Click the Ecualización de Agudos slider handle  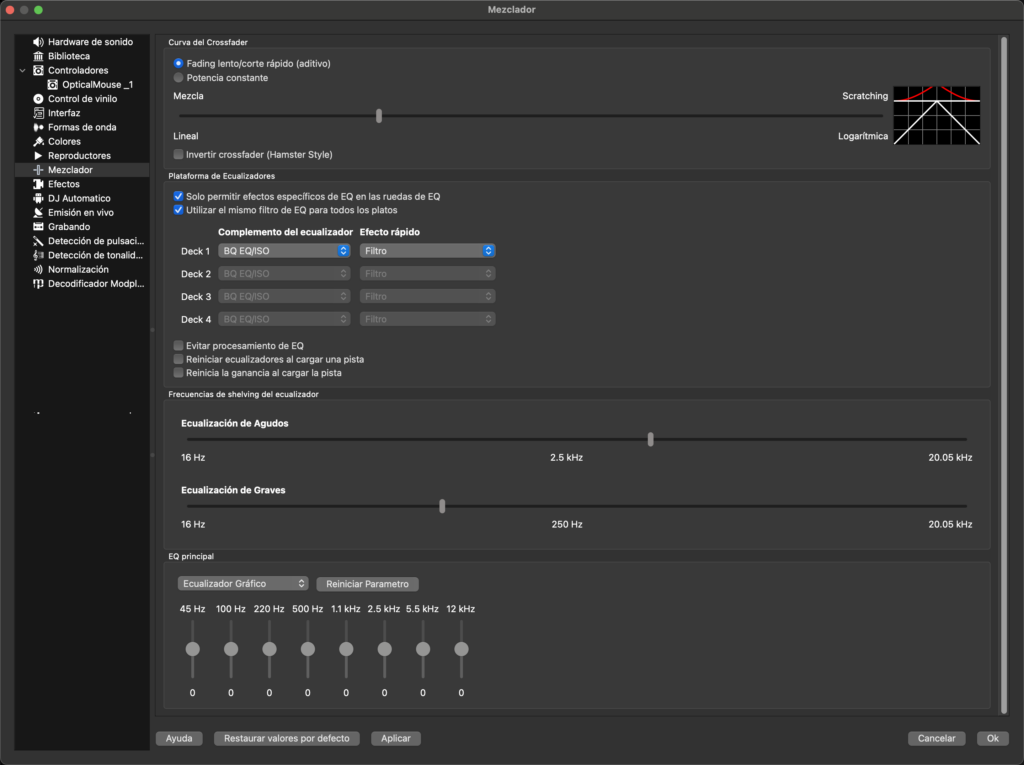point(650,440)
